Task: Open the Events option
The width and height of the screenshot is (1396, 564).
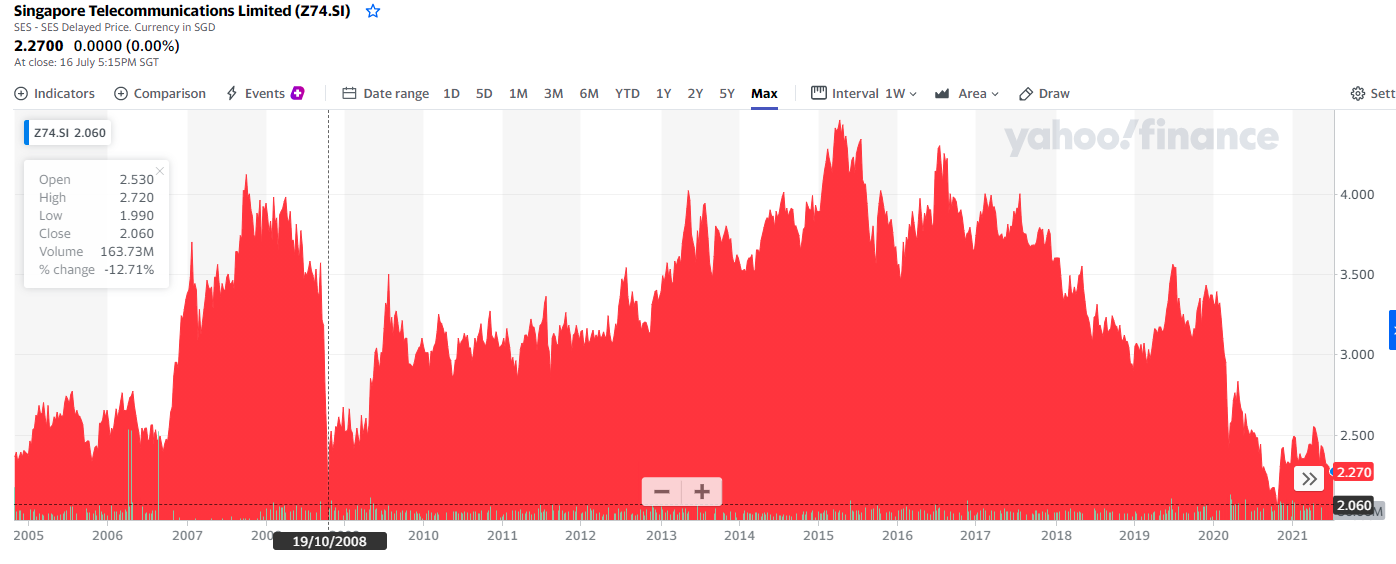Action: pos(265,93)
